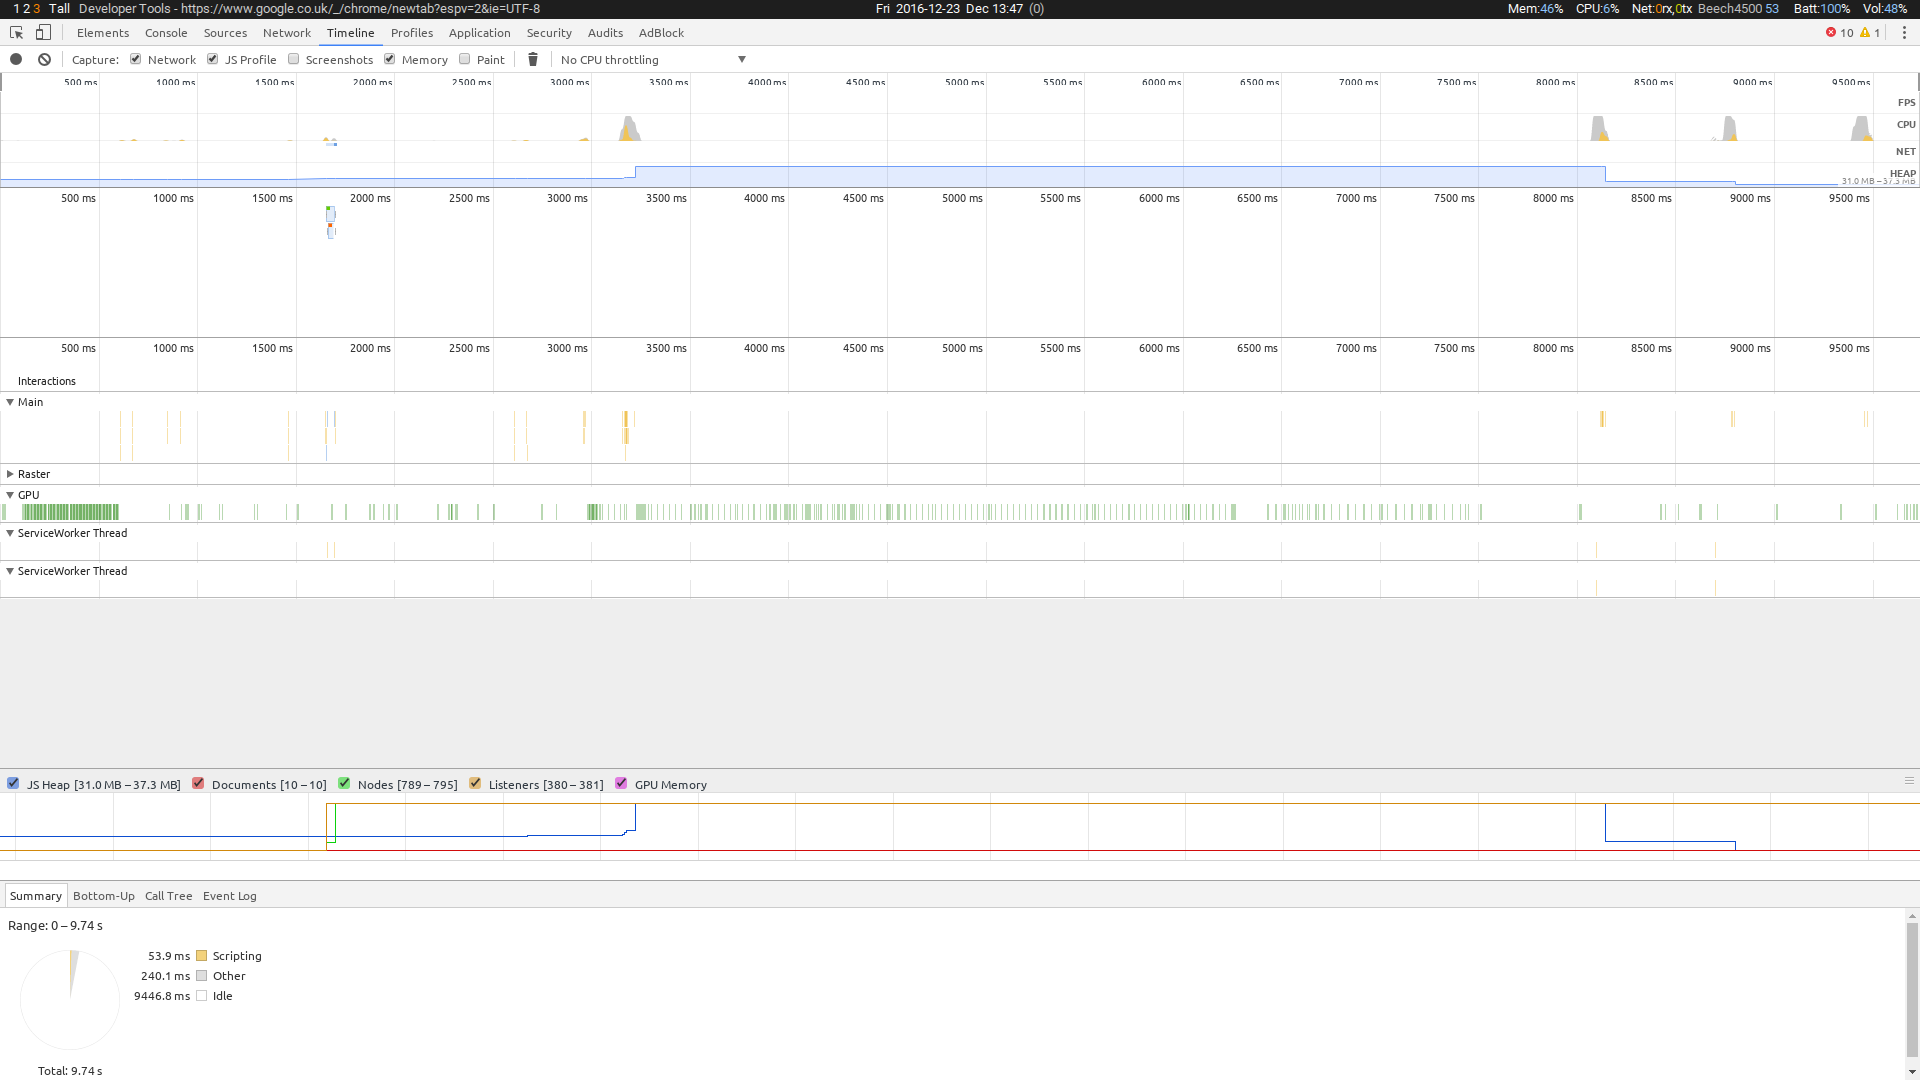This screenshot has width=1920, height=1080.
Task: Enable the Paint capture checkbox
Action: [x=465, y=59]
